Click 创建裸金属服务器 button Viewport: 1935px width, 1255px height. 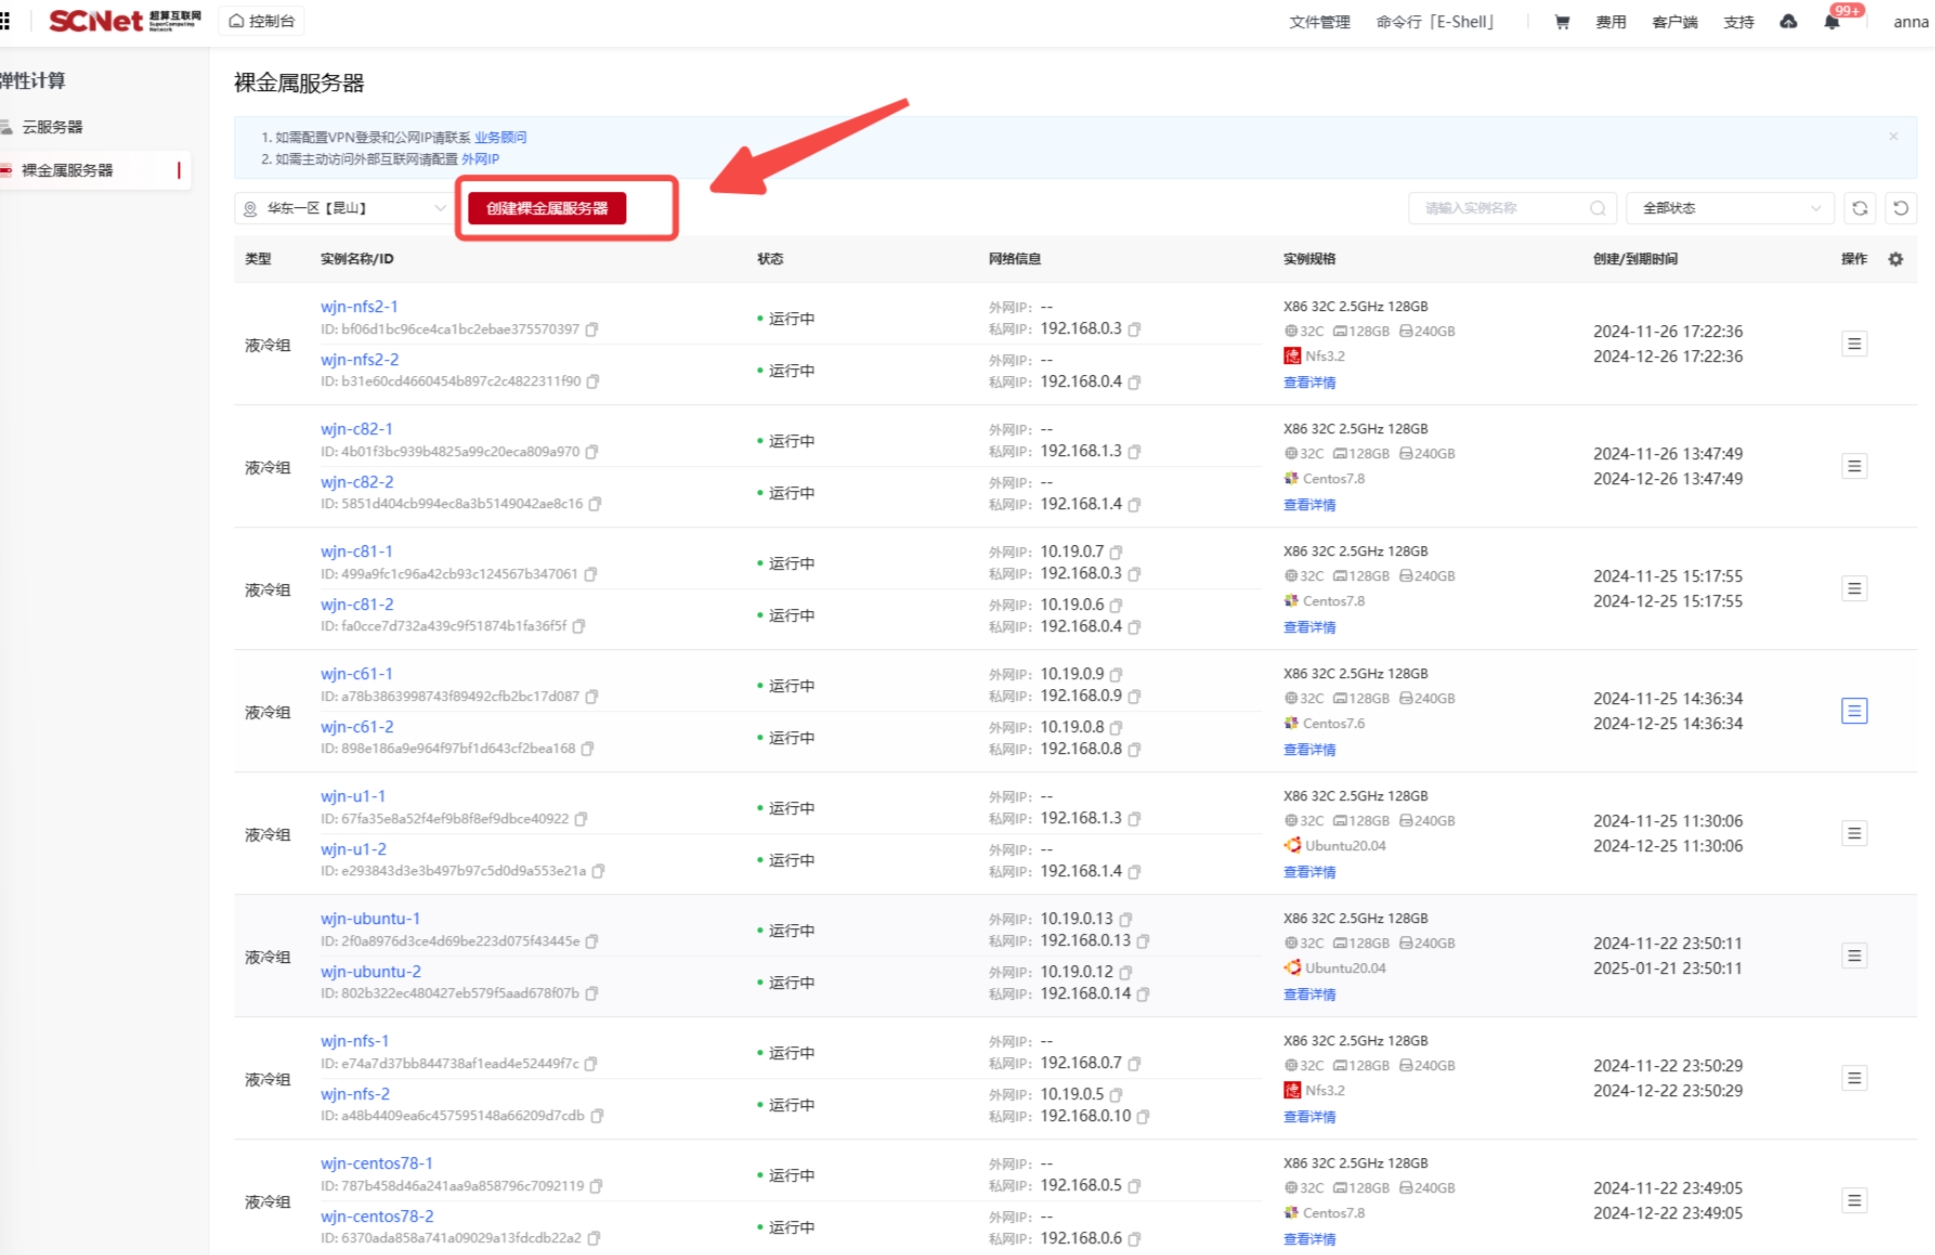[x=547, y=208]
